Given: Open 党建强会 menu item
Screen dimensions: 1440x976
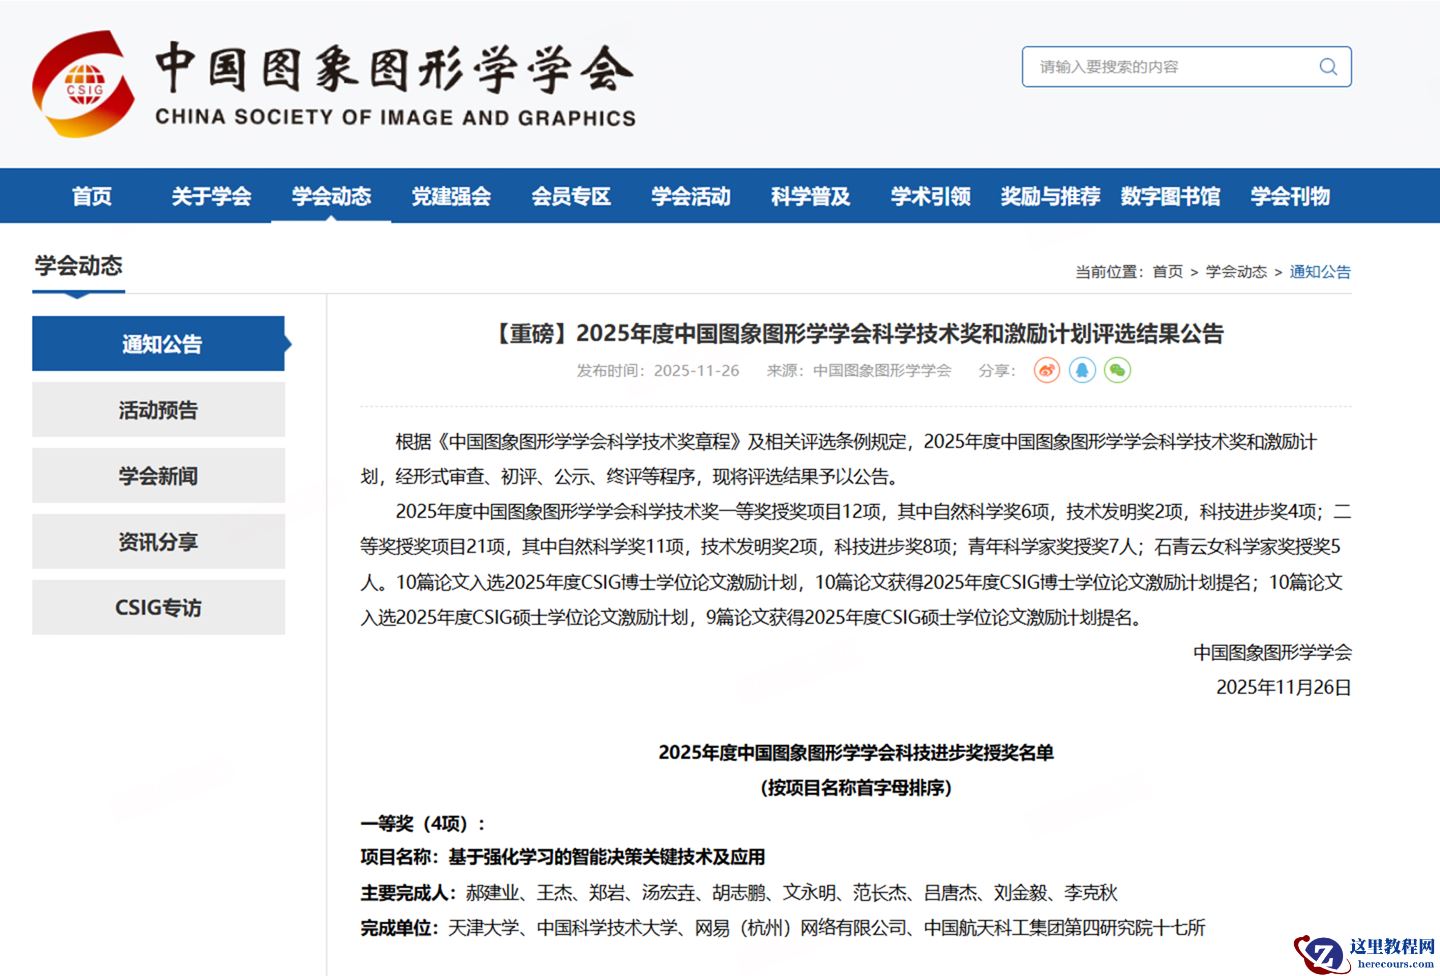Looking at the screenshot, I should [451, 196].
